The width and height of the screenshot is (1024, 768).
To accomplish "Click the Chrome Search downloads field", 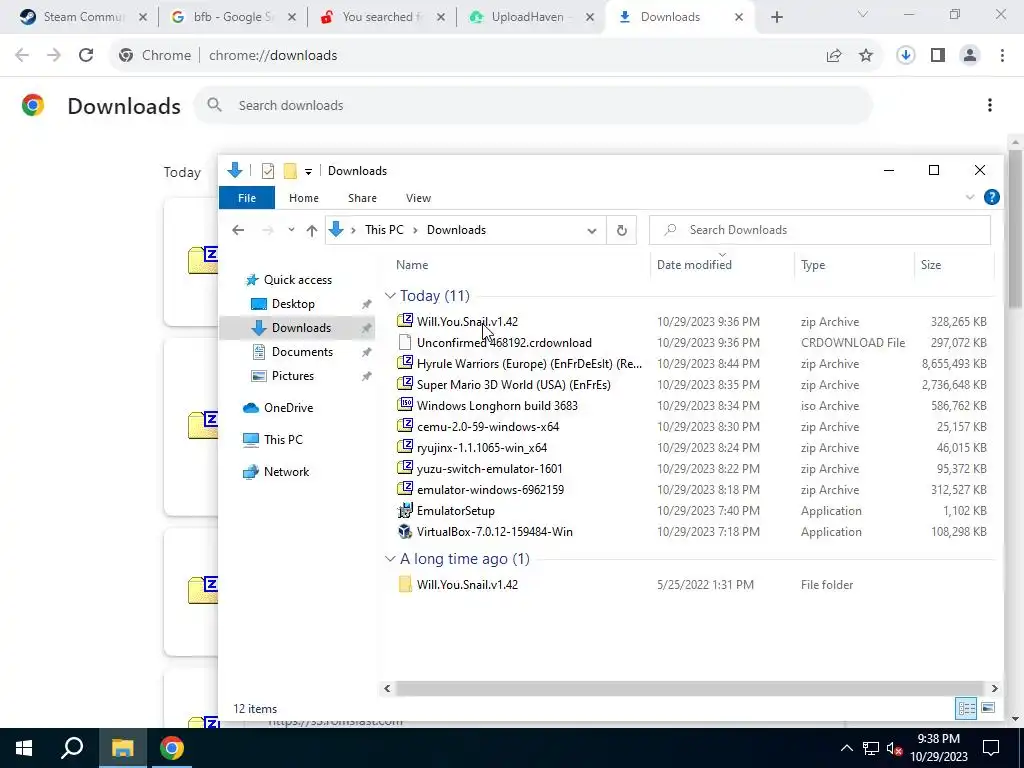I will [533, 105].
